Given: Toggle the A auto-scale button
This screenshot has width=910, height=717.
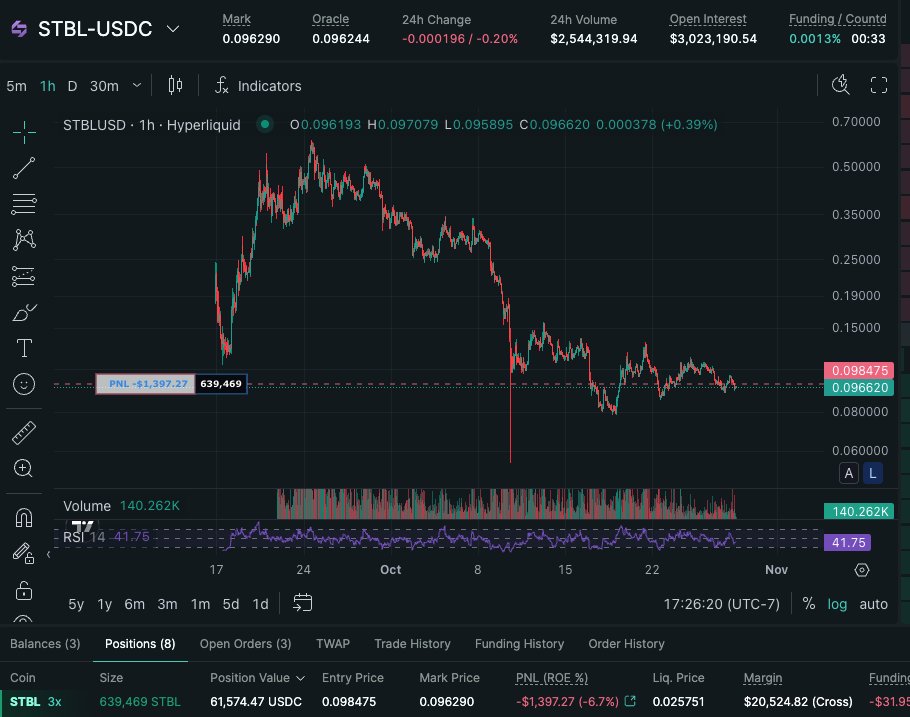Looking at the screenshot, I should [848, 473].
